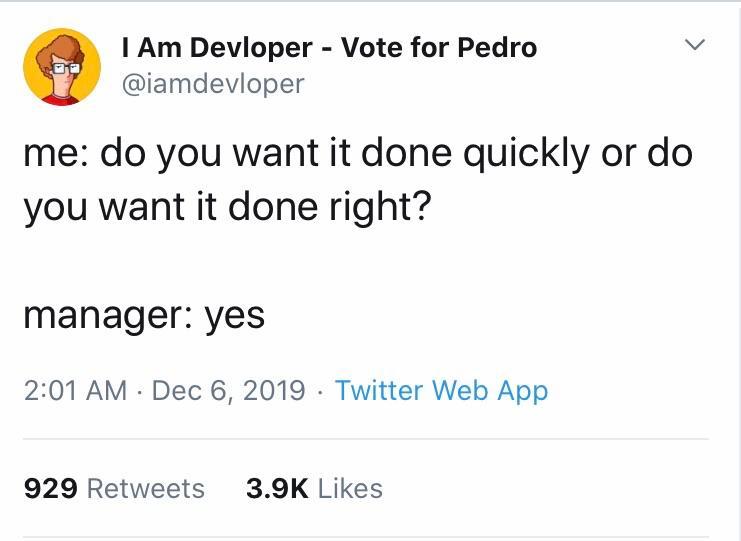Click the Dec 6, 2019 date

tap(229, 390)
